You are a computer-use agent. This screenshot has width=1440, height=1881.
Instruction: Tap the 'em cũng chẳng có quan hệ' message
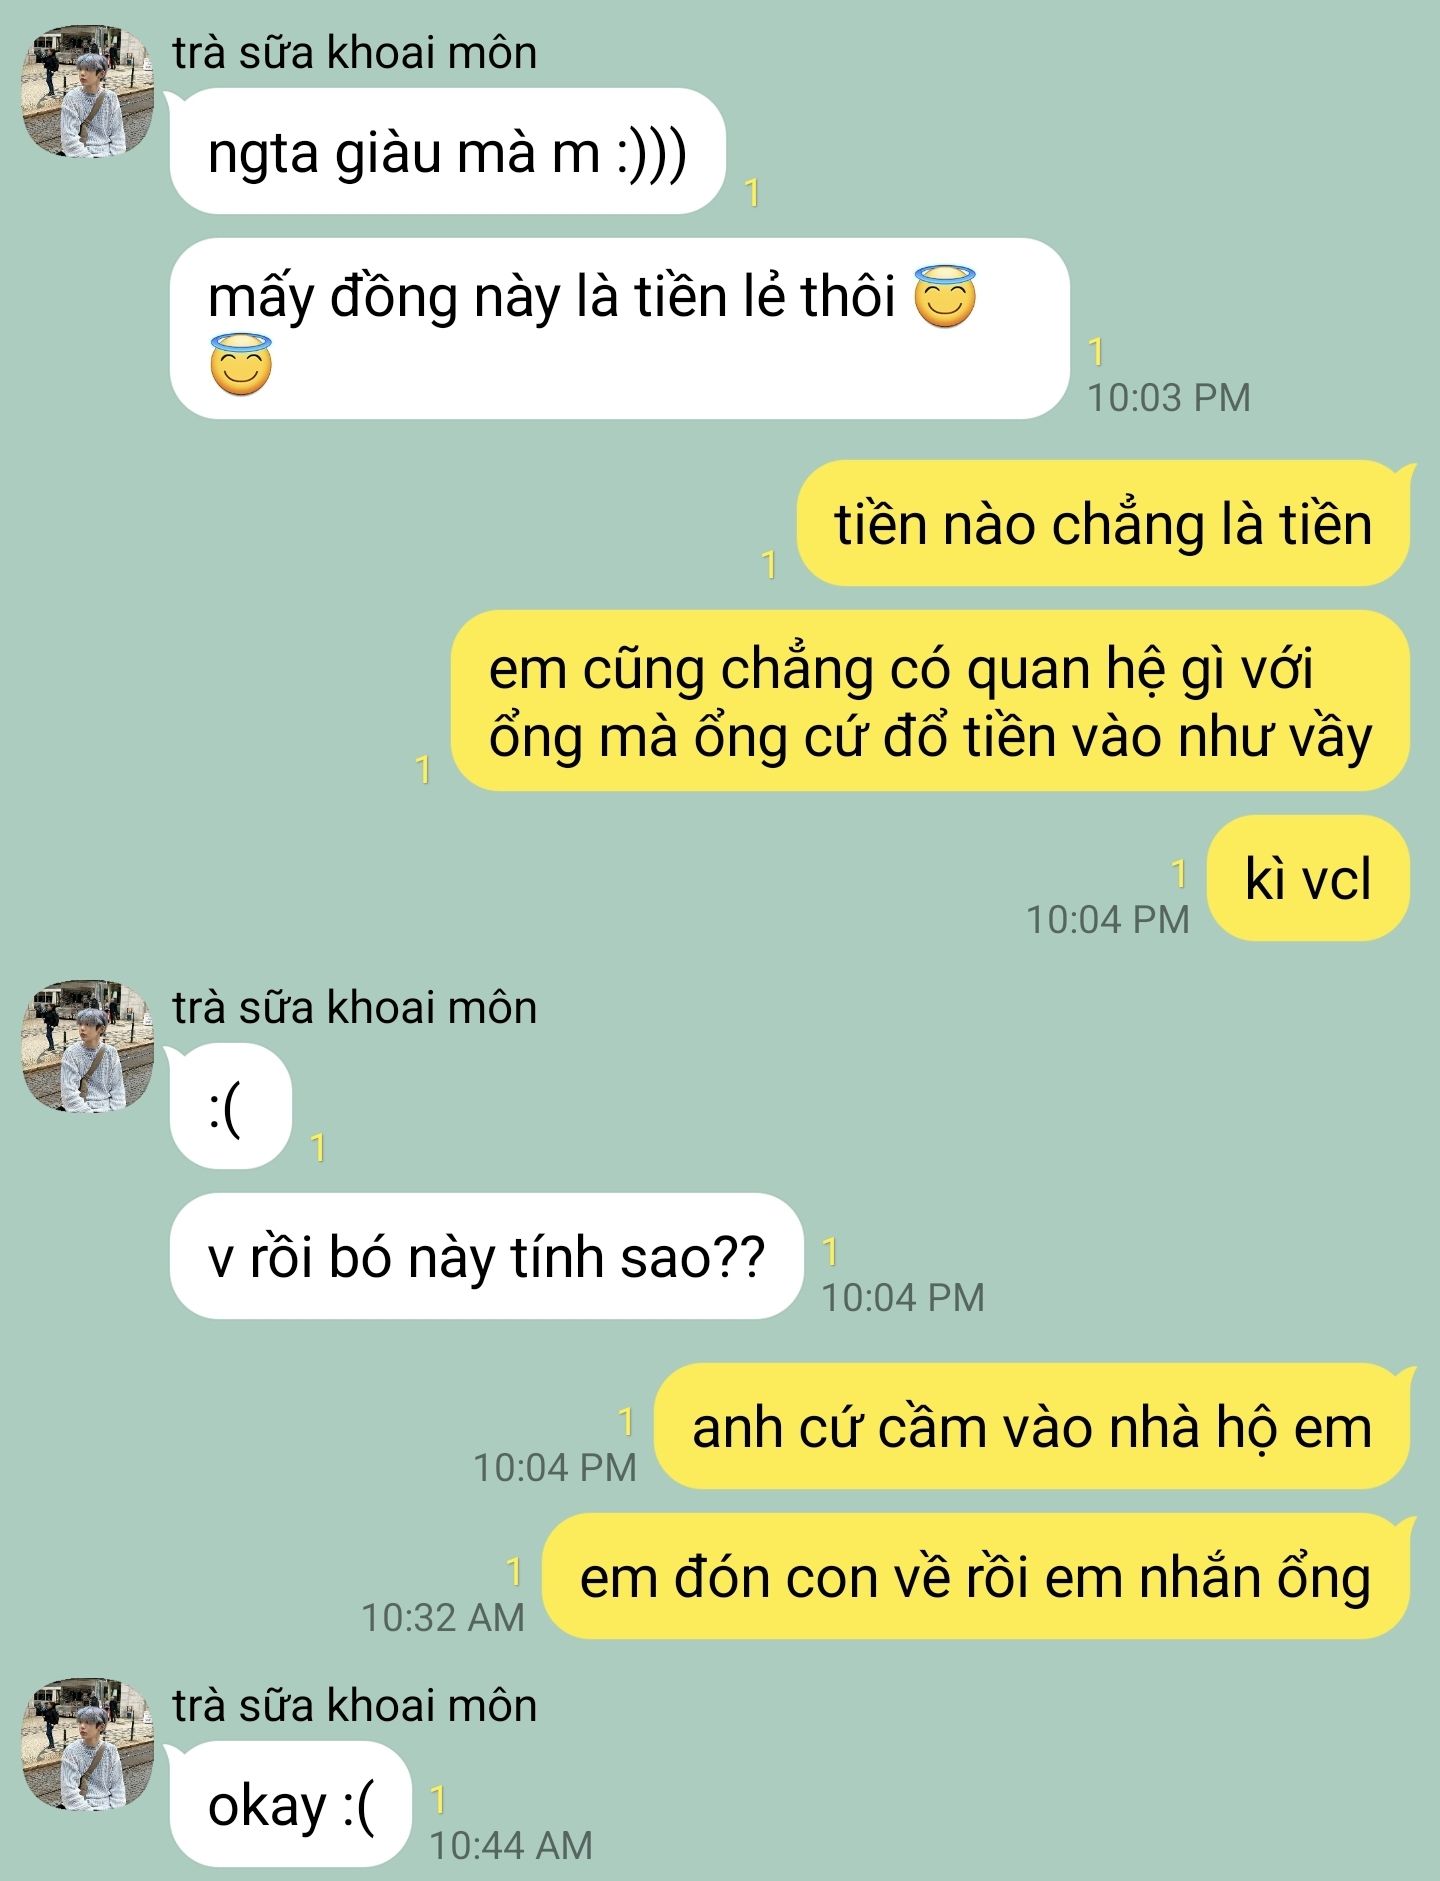(931, 701)
